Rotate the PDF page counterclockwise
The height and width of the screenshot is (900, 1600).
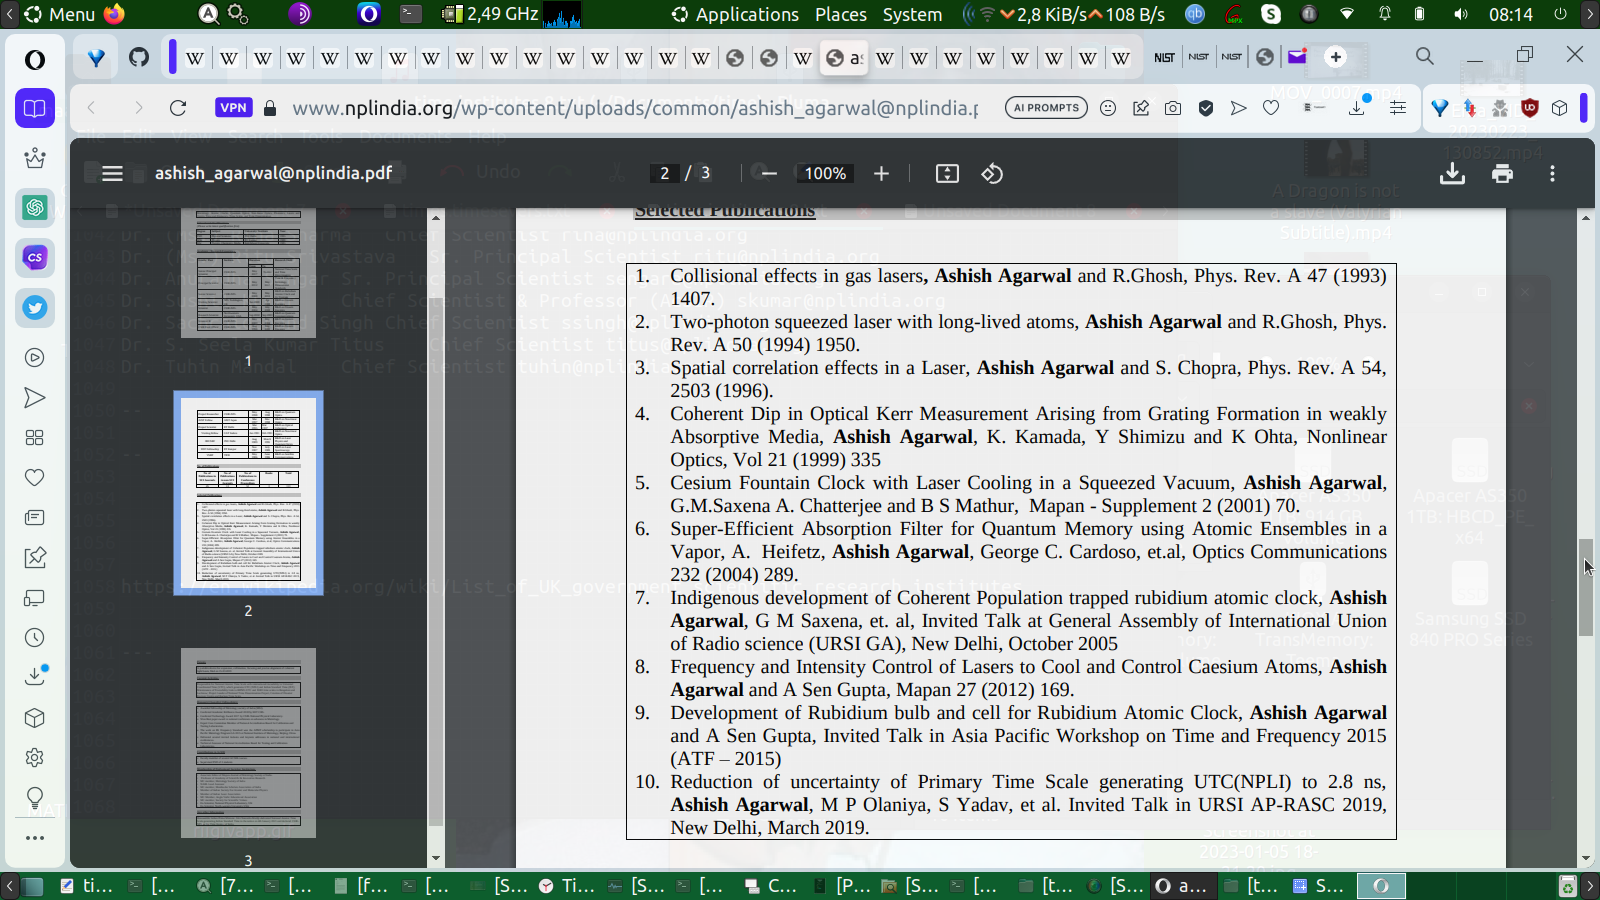(992, 174)
